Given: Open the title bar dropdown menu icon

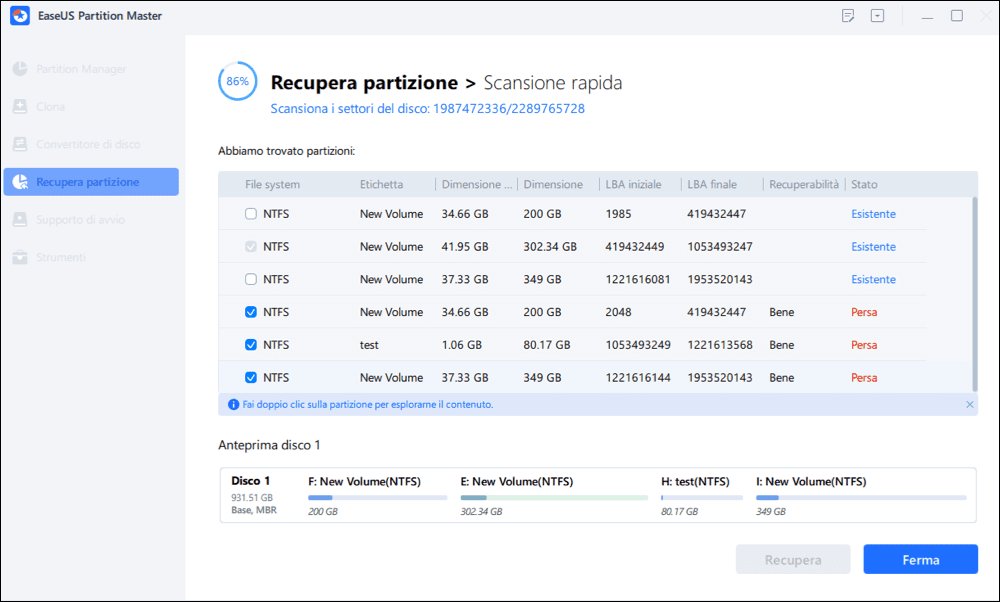Looking at the screenshot, I should point(878,16).
